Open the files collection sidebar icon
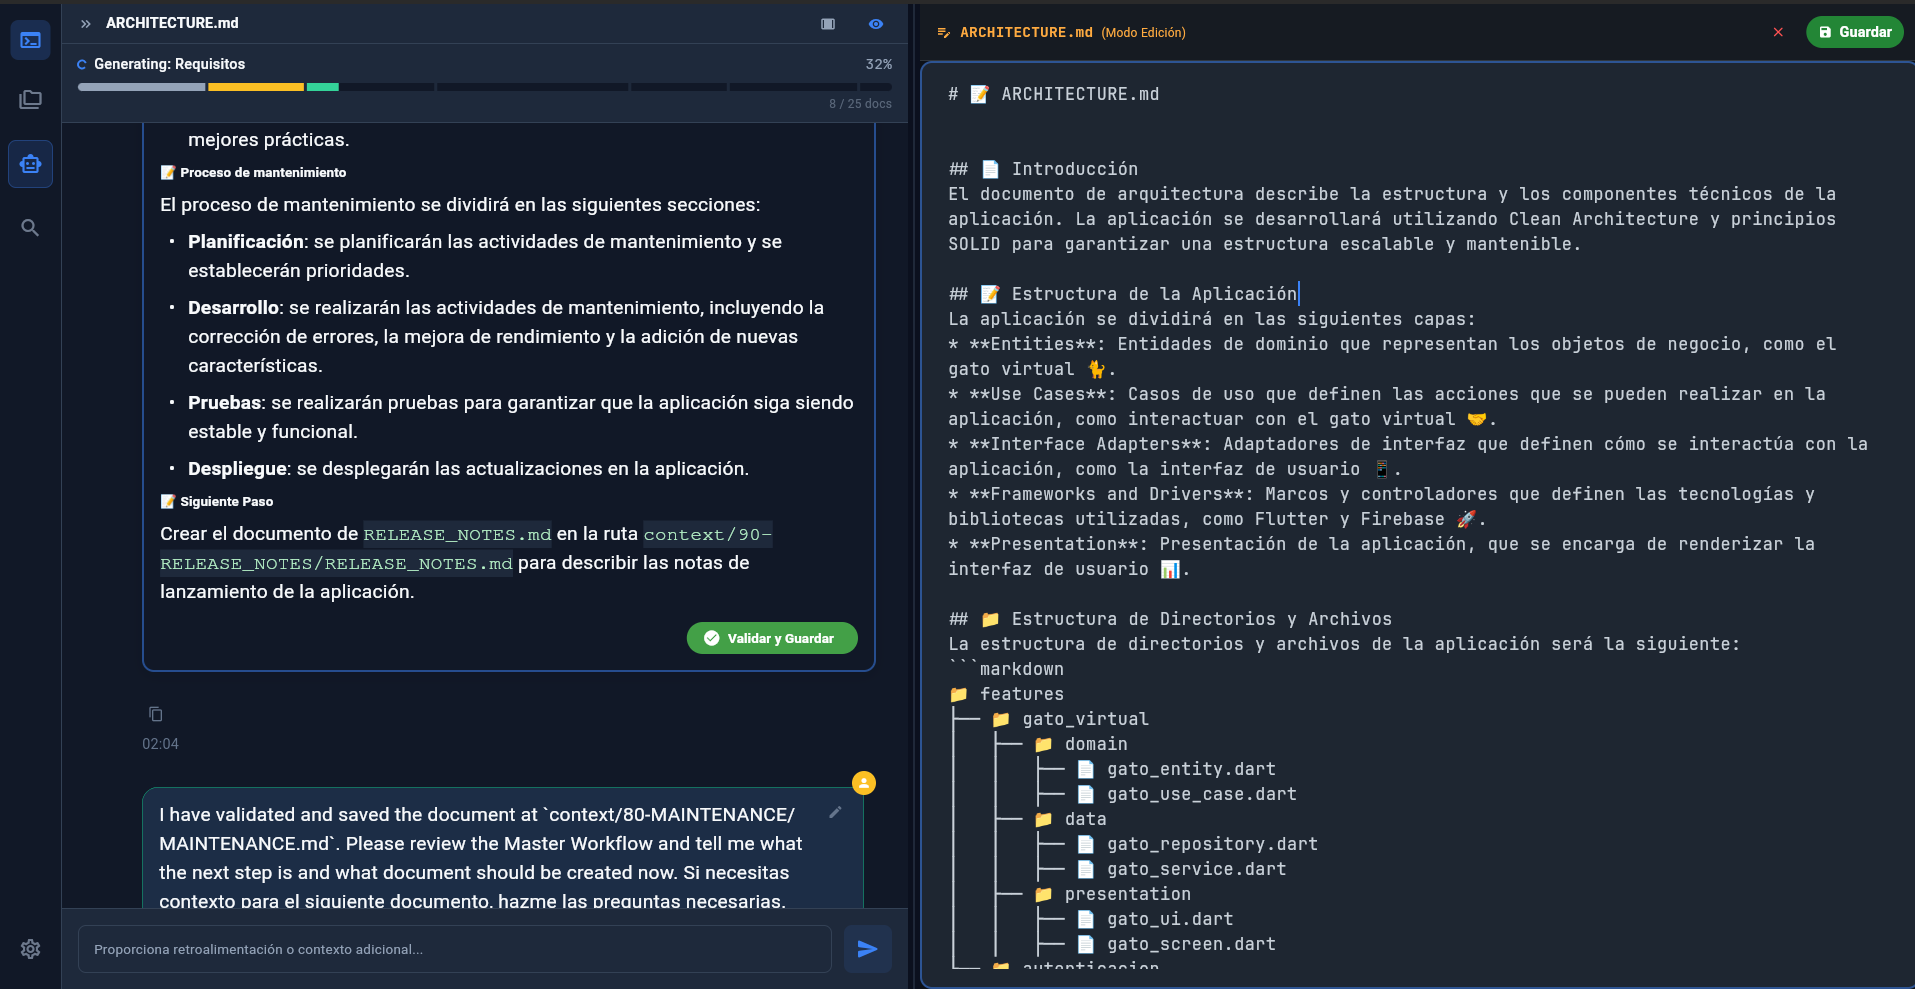The image size is (1915, 989). coord(30,100)
